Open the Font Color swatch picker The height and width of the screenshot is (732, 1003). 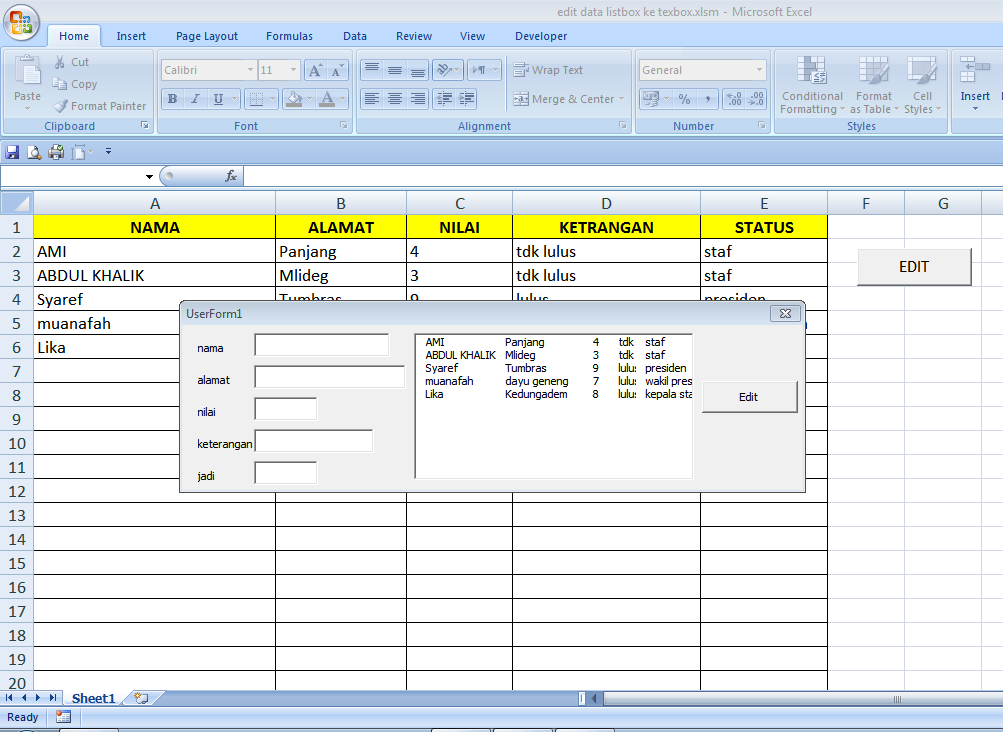pyautogui.click(x=340, y=98)
